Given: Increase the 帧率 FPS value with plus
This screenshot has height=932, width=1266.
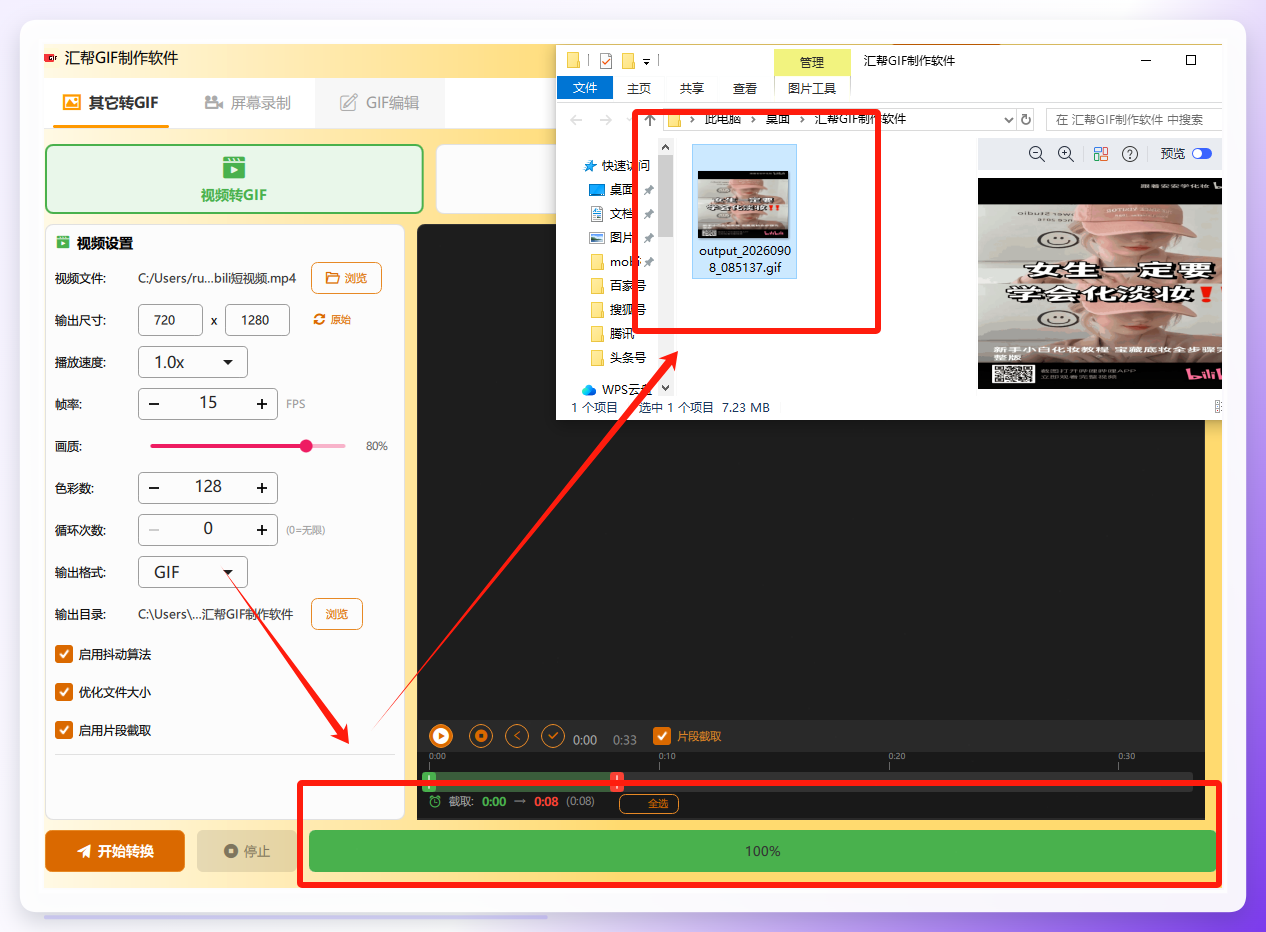Looking at the screenshot, I should pos(262,403).
